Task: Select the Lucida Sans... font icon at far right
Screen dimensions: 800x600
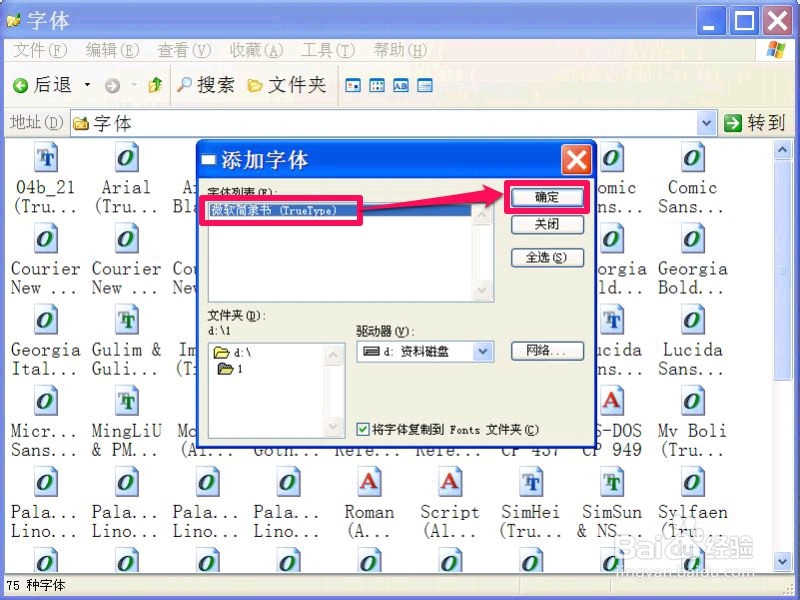Action: [x=692, y=320]
